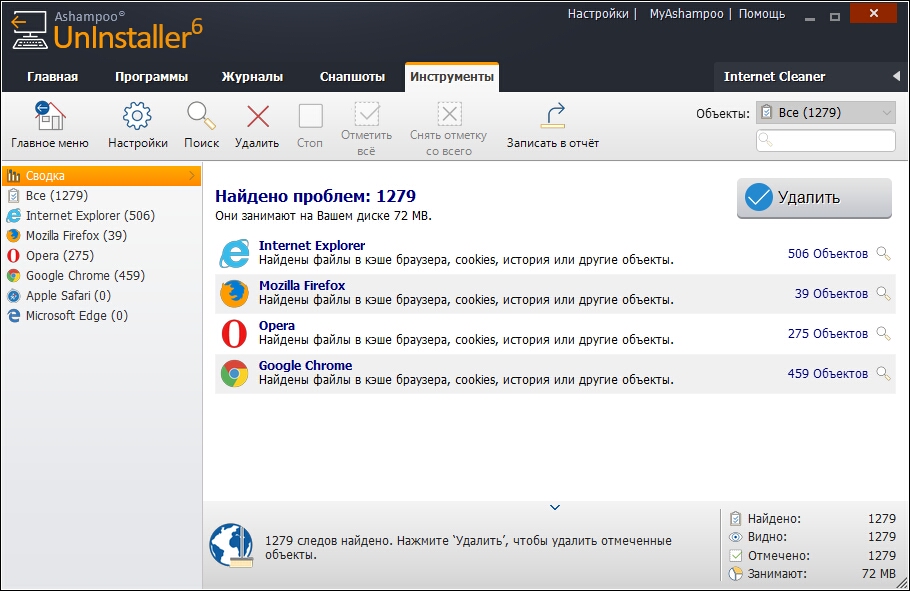This screenshot has height=591, width=910.
Task: Open the Objects filter dropdown
Action: [x=825, y=113]
